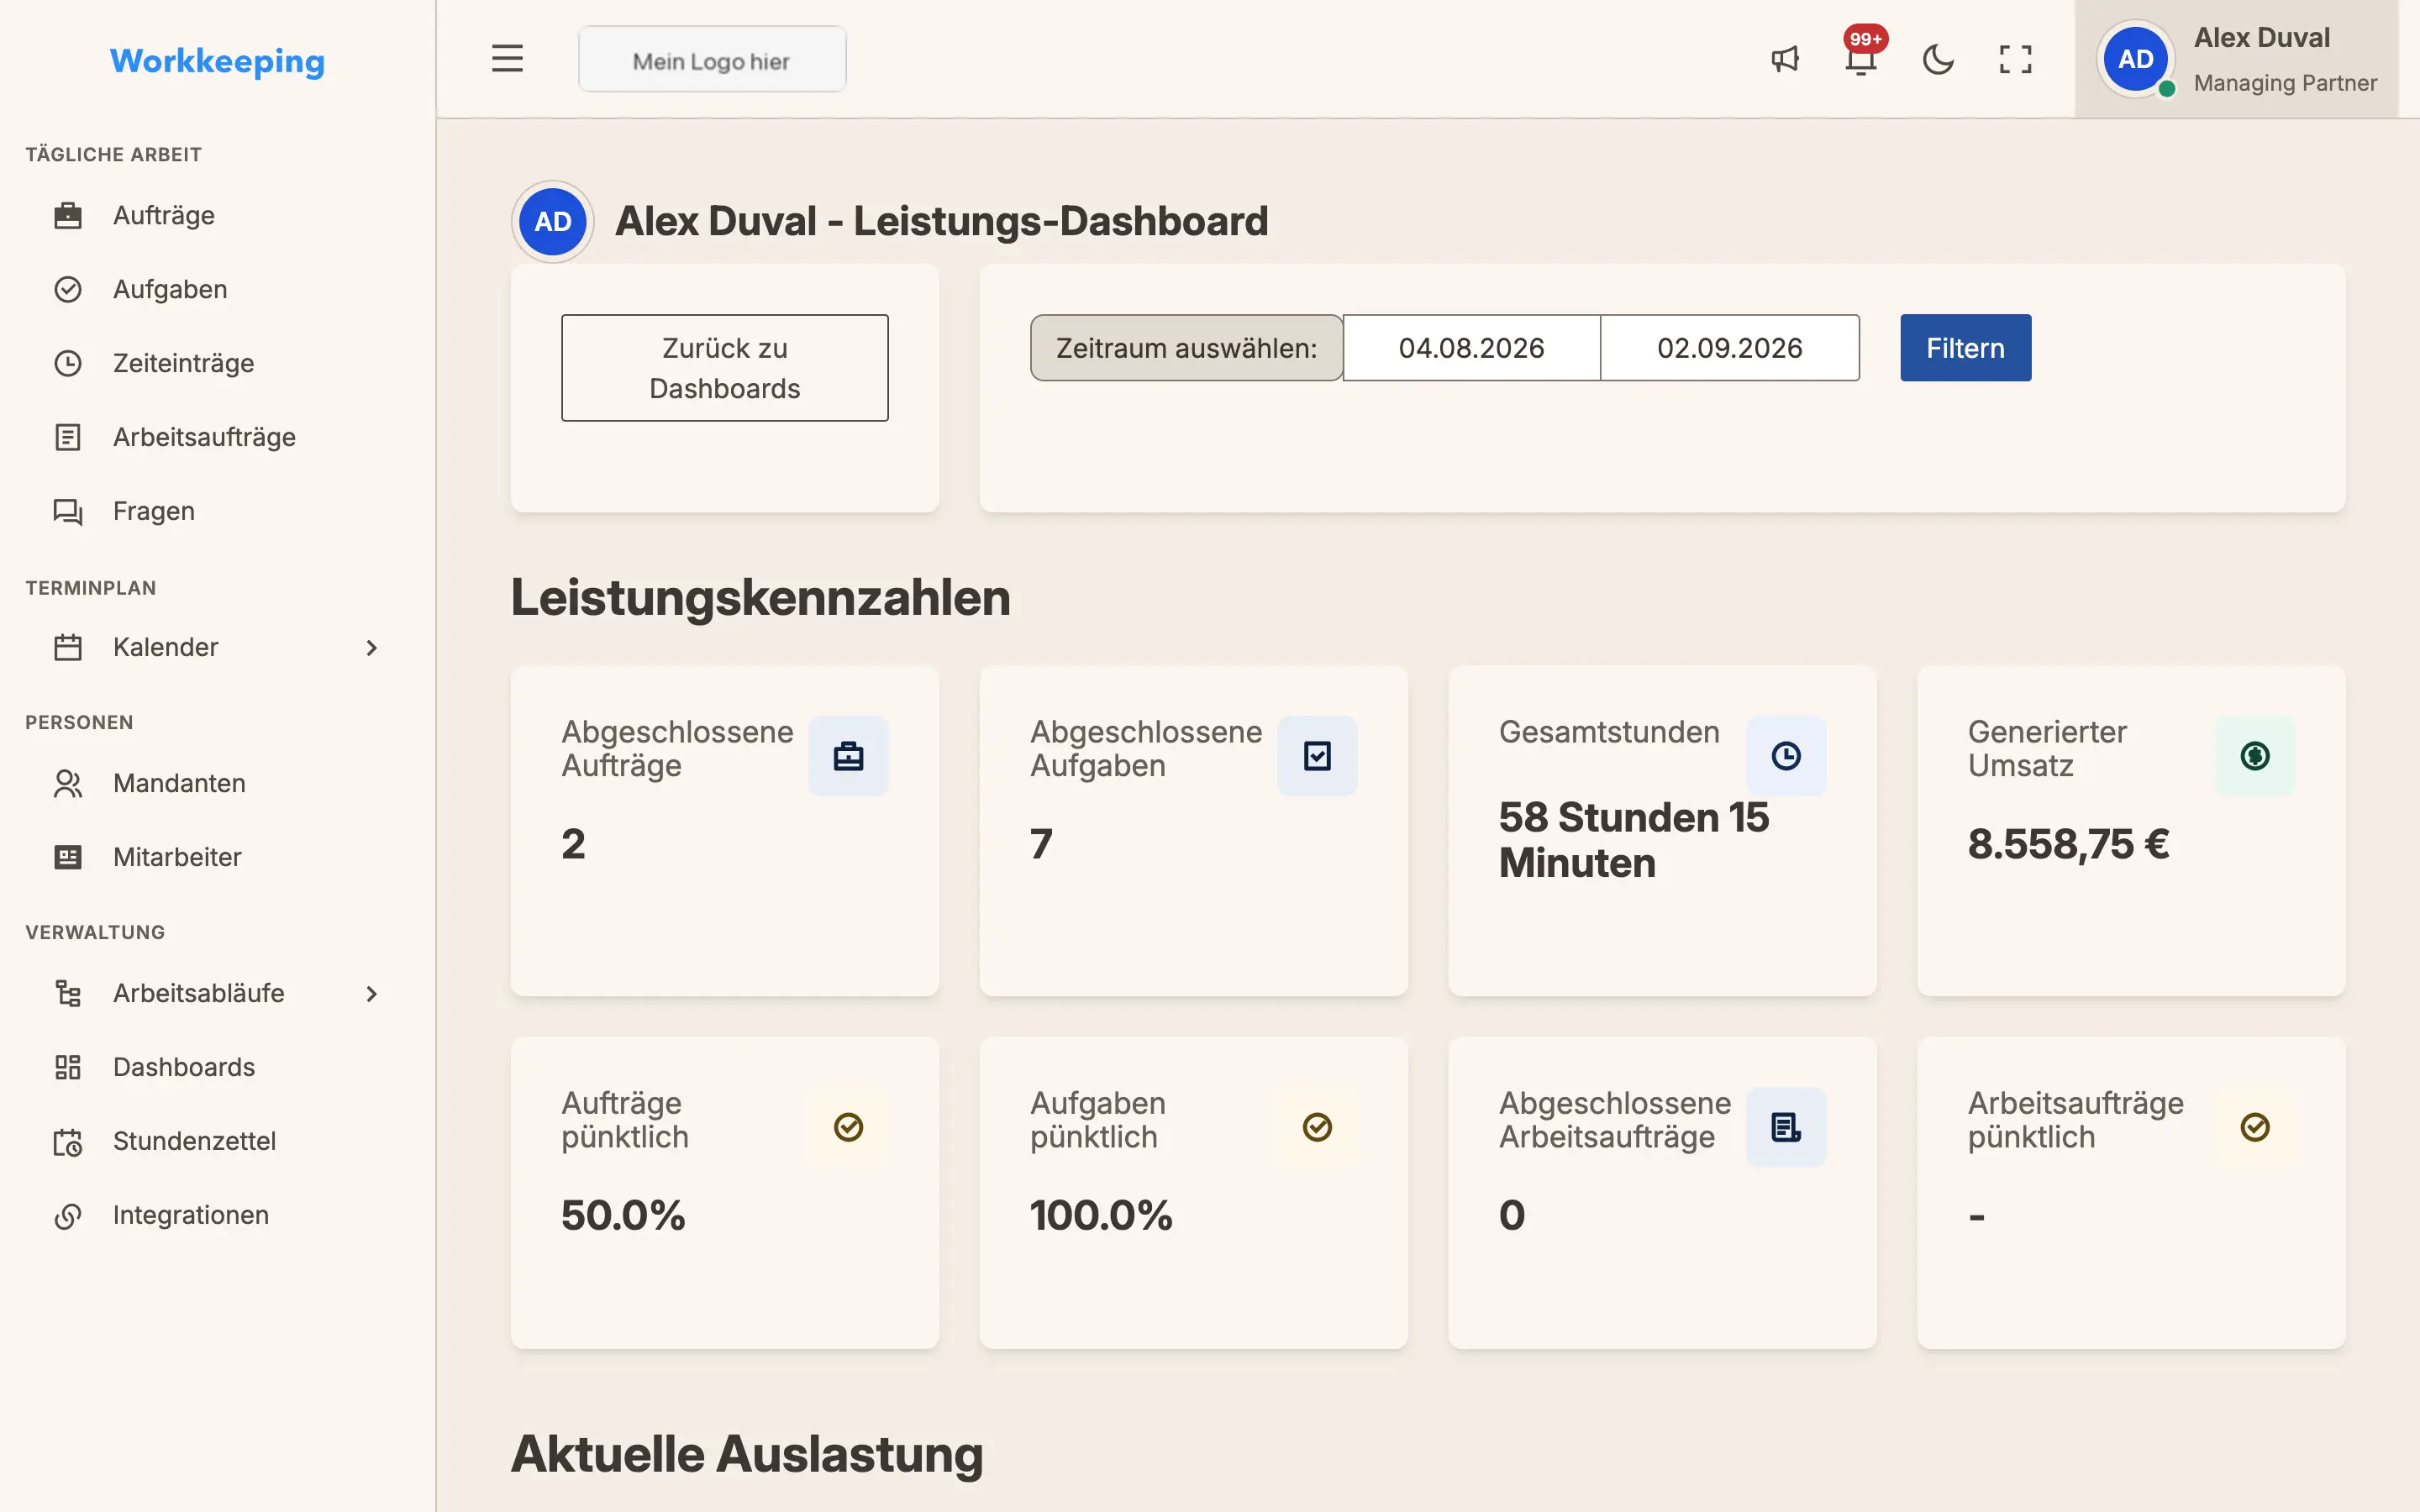This screenshot has width=2420, height=1512.
Task: Click checkmark icon on Aufträge pünktlich card
Action: coord(848,1127)
